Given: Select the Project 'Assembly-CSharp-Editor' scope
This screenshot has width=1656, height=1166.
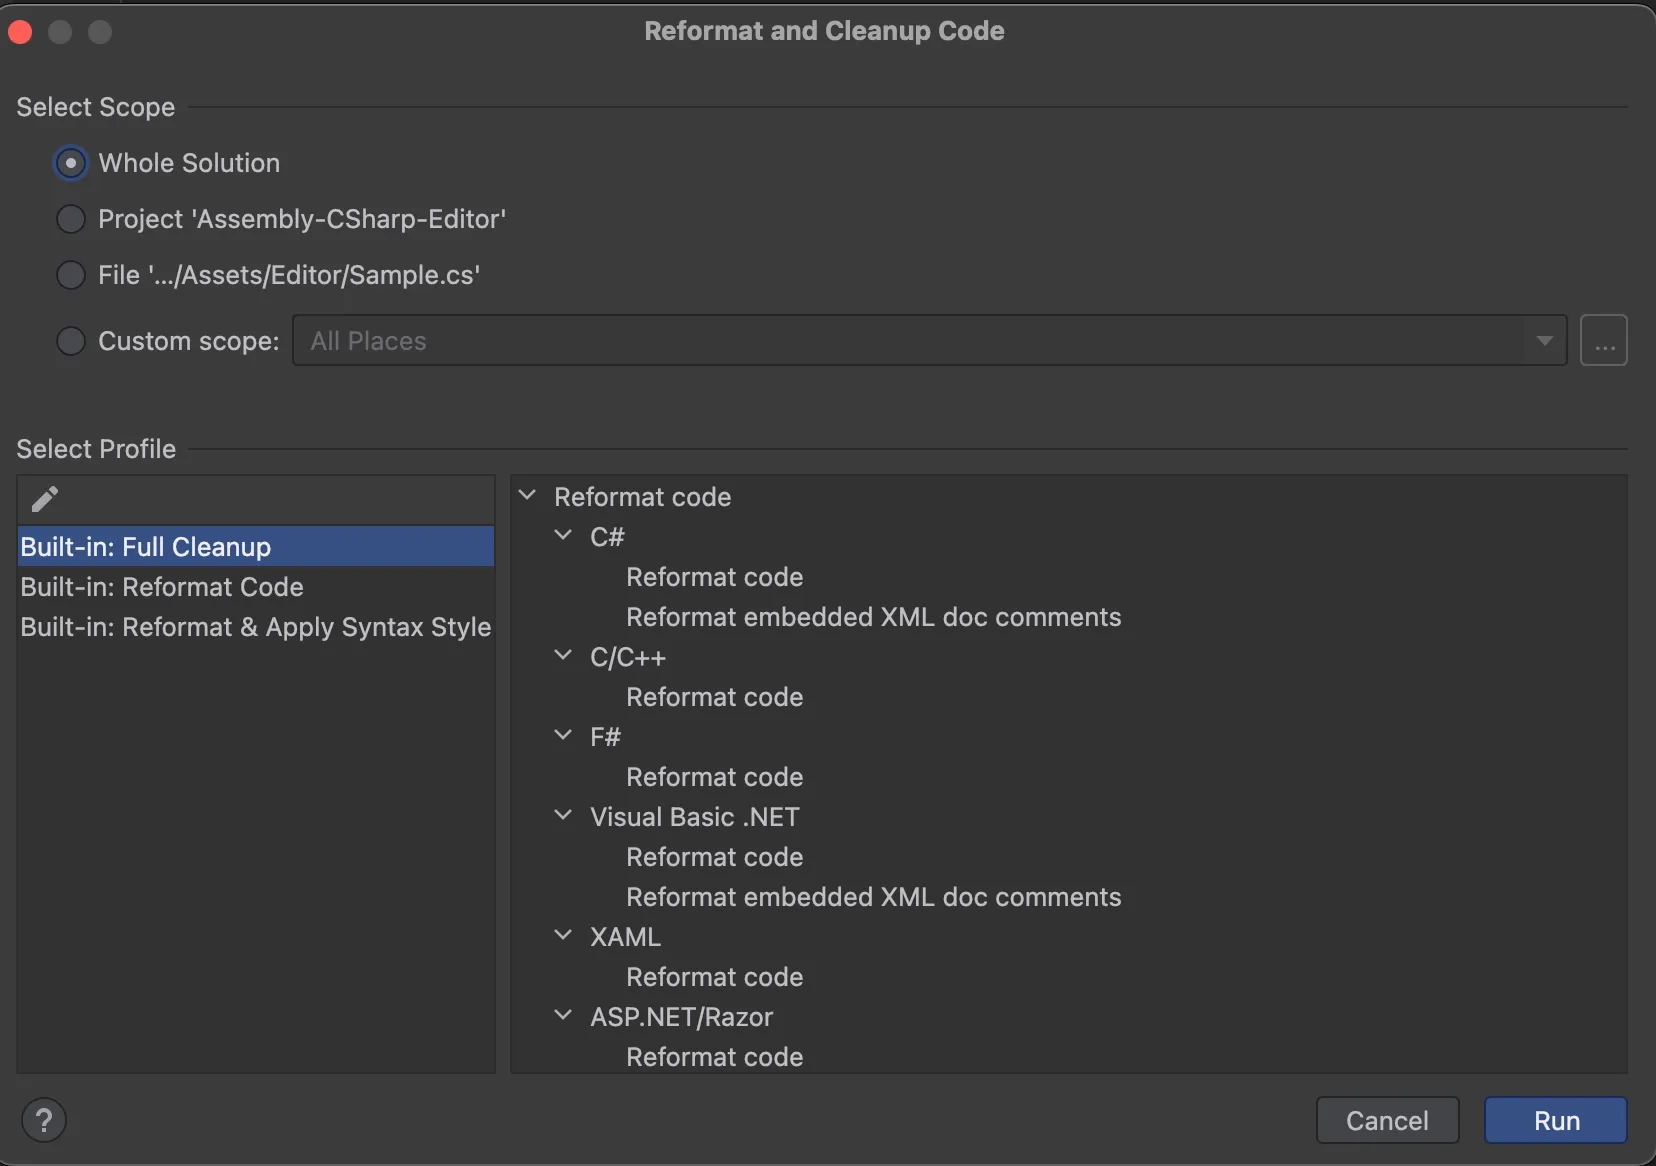Looking at the screenshot, I should coord(70,219).
